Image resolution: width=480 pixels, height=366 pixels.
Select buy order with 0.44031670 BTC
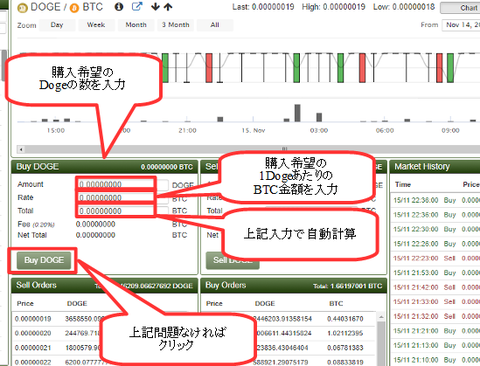point(289,319)
